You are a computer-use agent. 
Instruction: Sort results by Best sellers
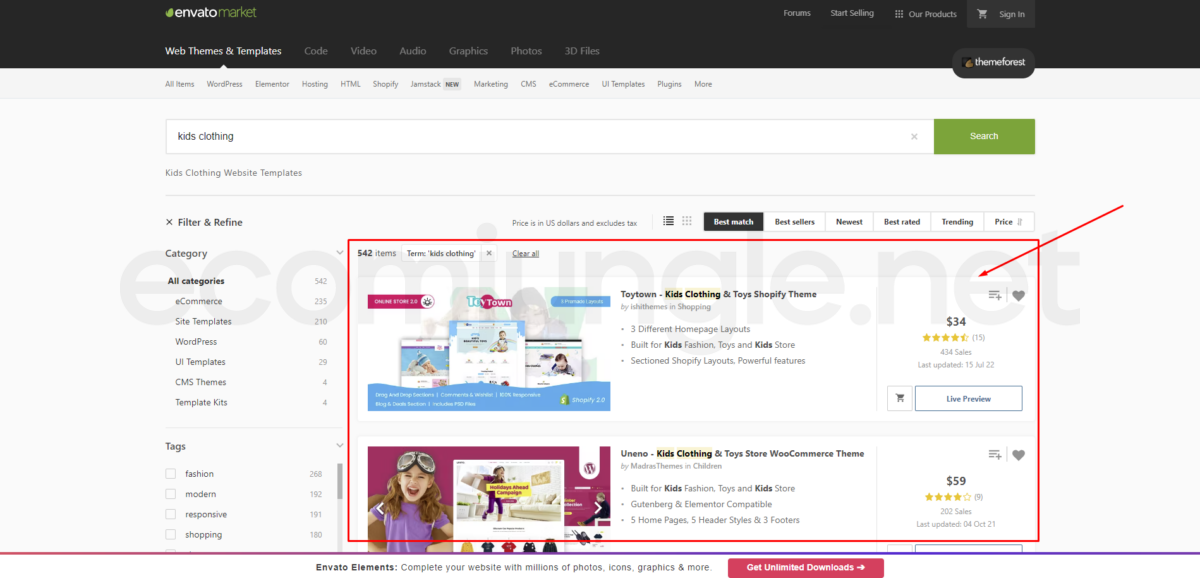click(x=794, y=222)
